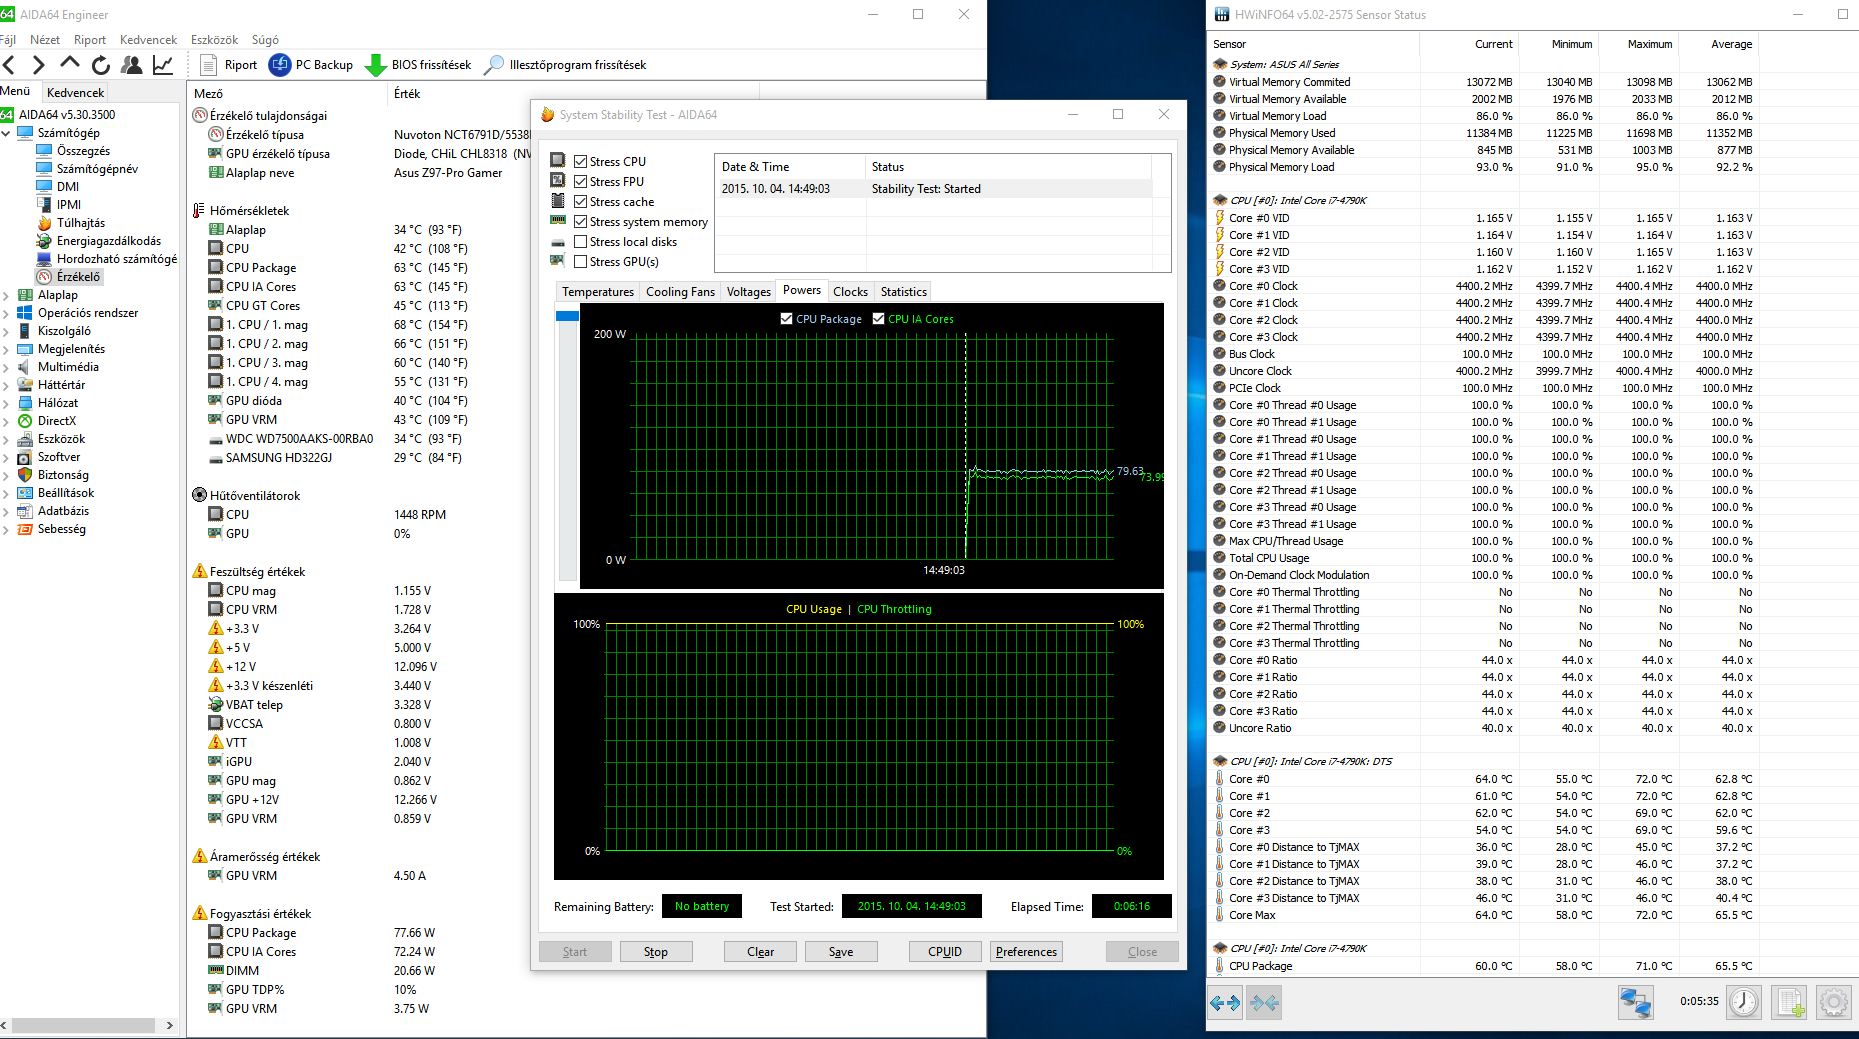Select Energiagazdálkodás in the tree
The image size is (1859, 1039).
[x=108, y=241]
